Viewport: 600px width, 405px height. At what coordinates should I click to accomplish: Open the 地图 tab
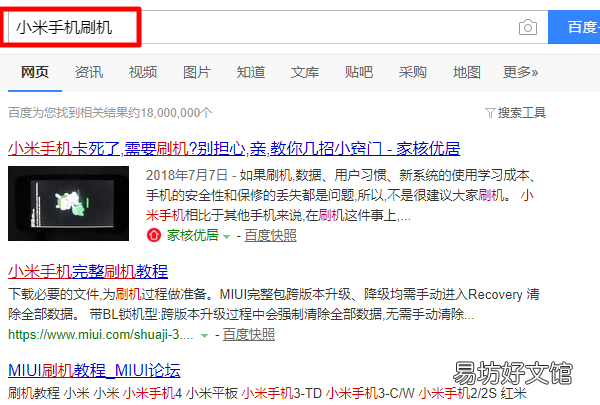pyautogui.click(x=466, y=72)
